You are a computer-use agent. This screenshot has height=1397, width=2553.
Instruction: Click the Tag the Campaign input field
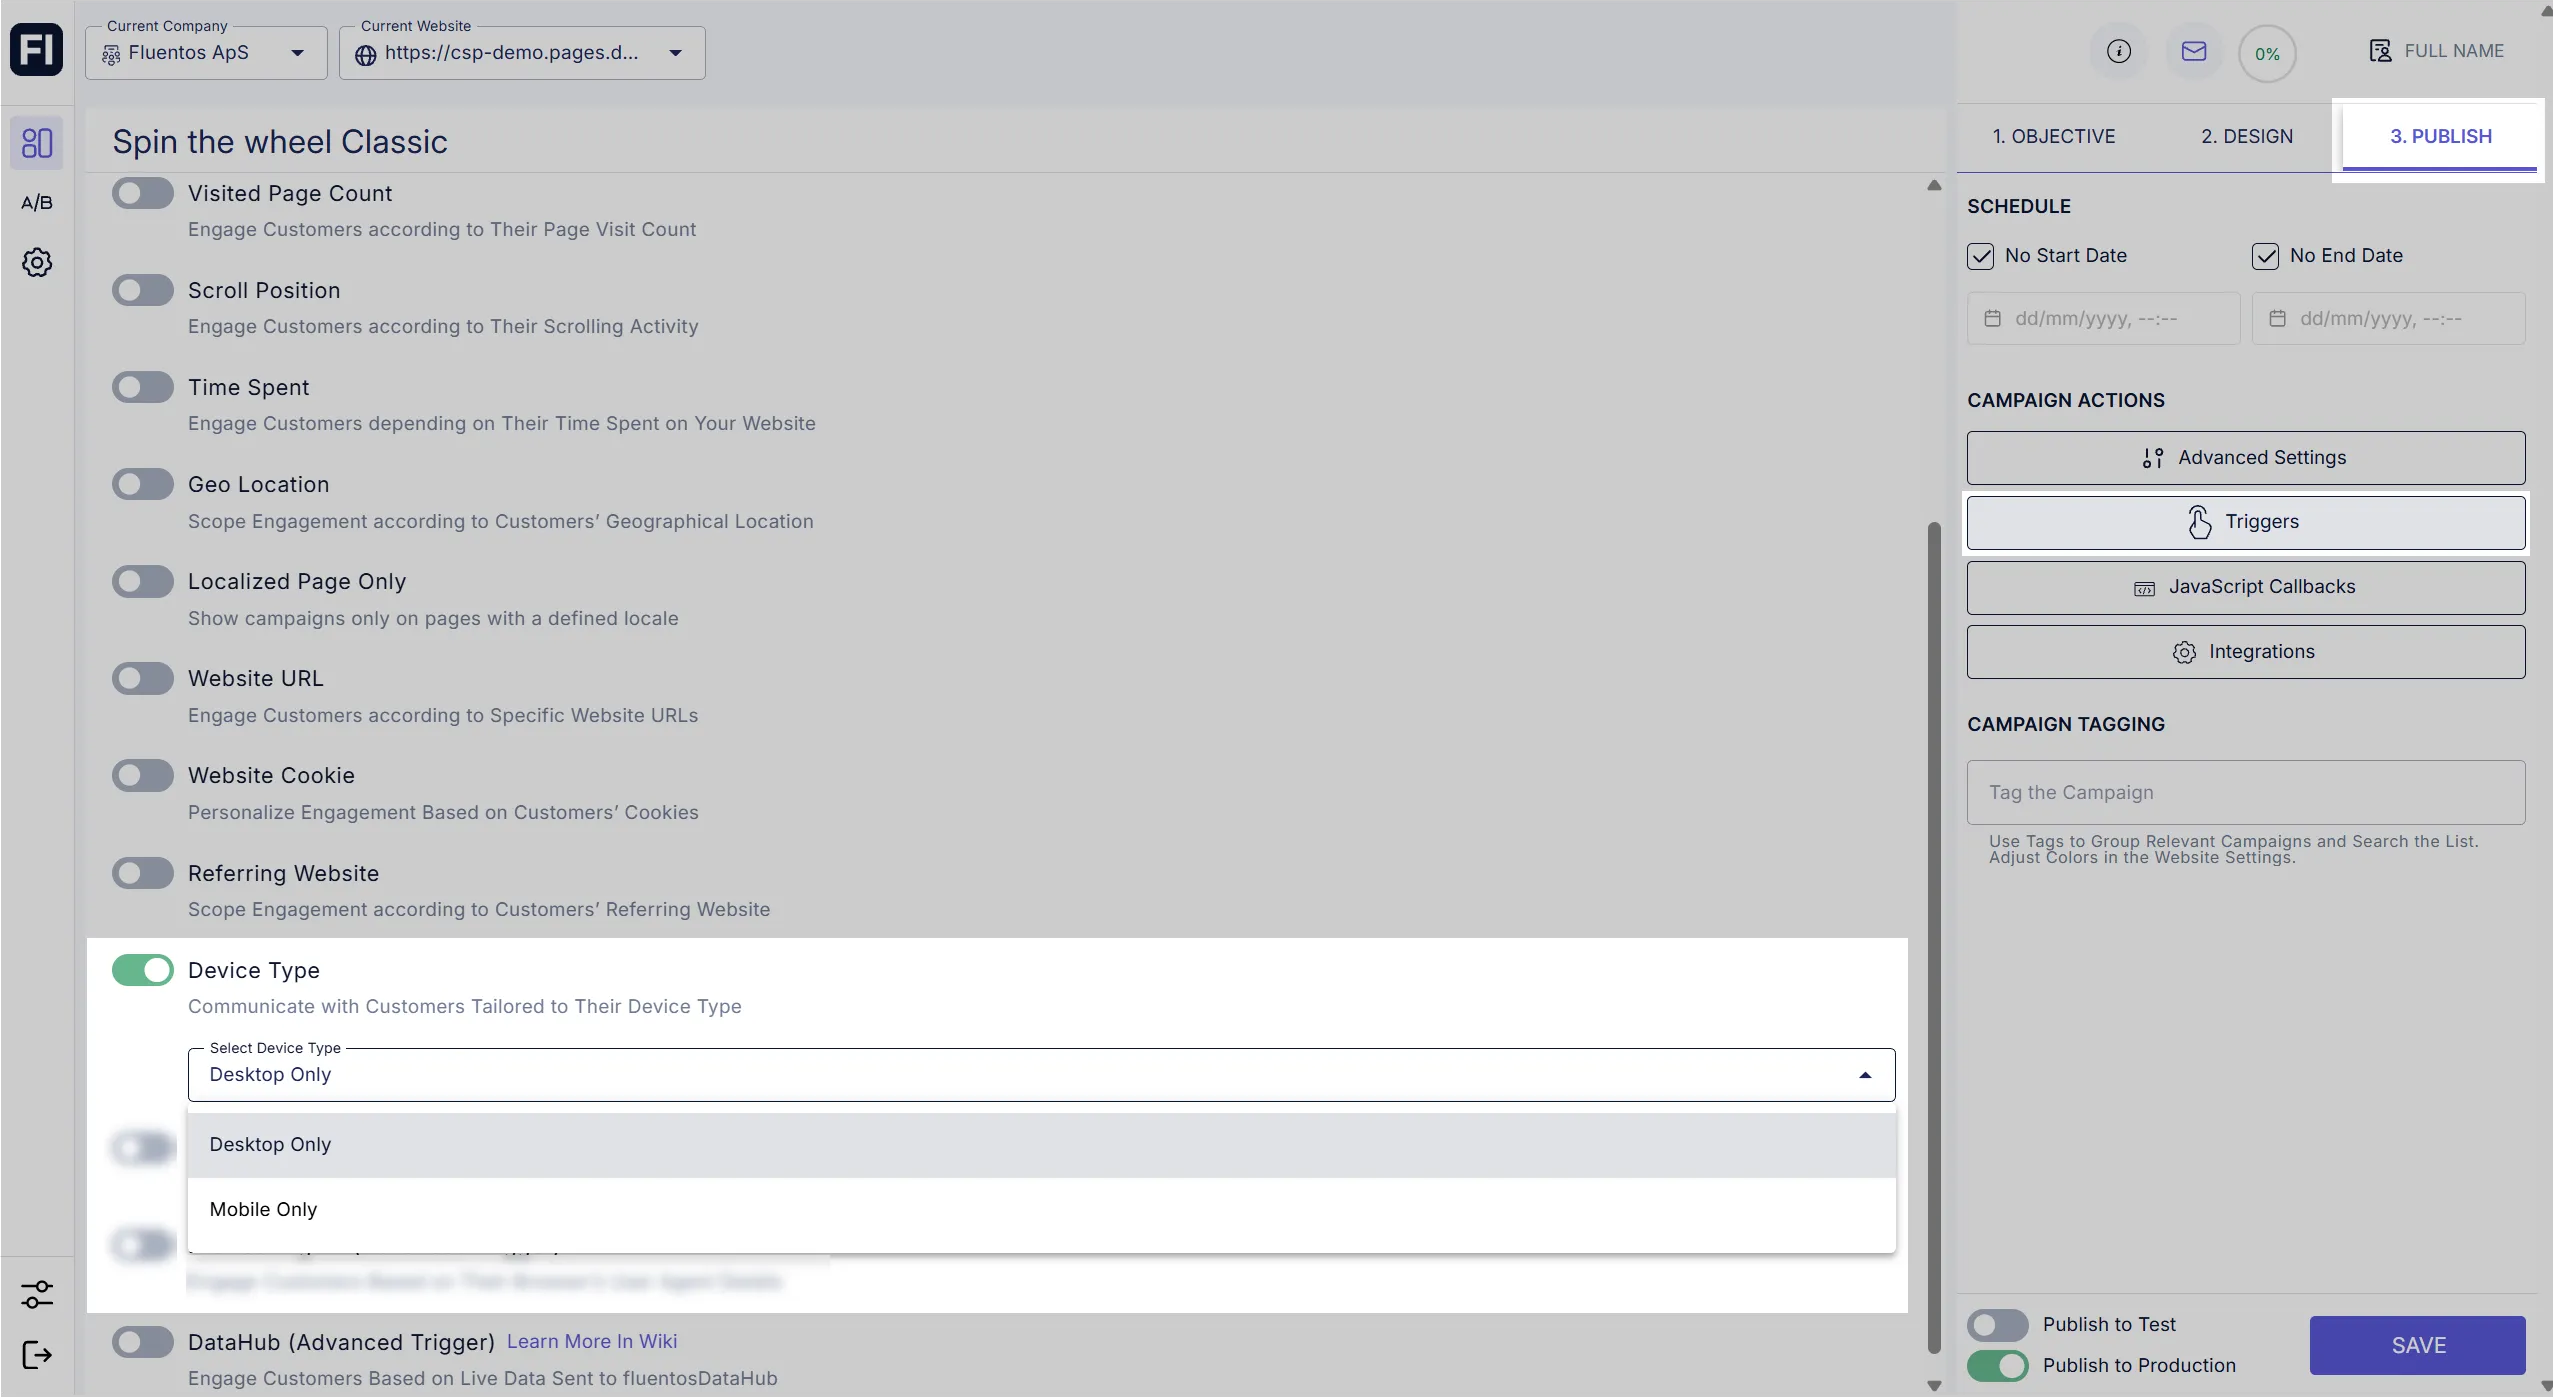pyautogui.click(x=2245, y=792)
